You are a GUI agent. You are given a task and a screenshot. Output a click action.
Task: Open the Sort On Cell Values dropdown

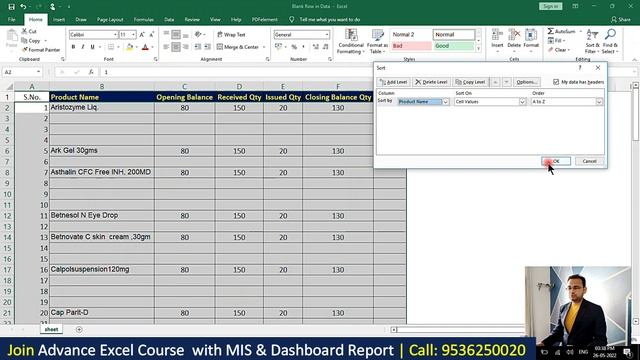(522, 102)
